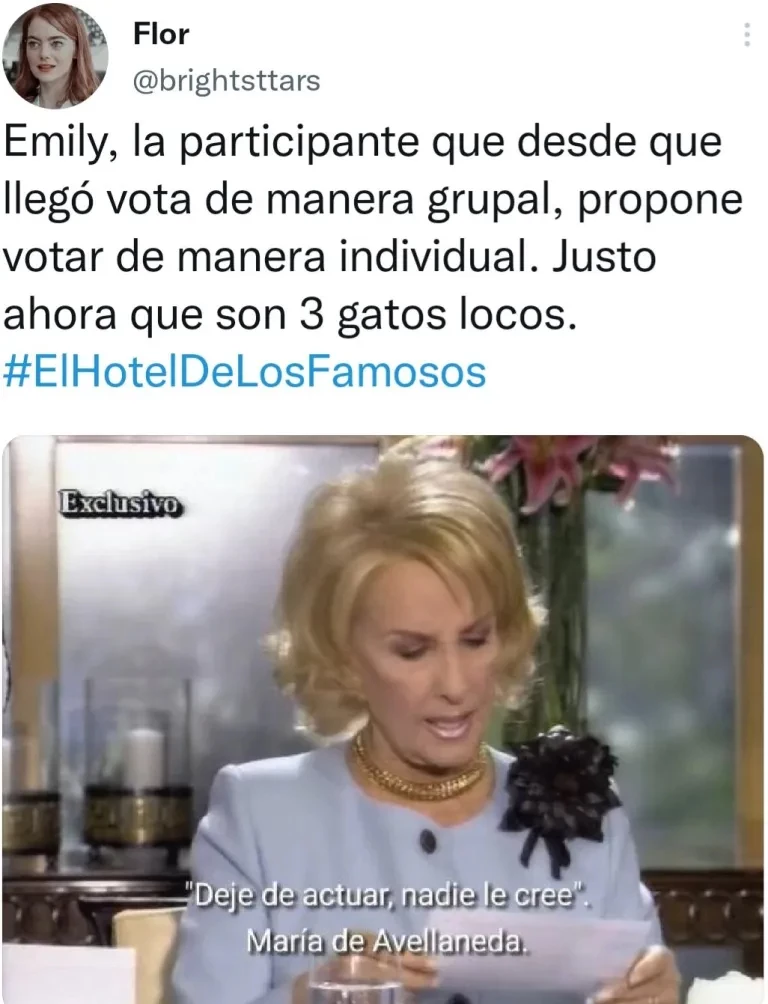Open the #ElHotelDeLosFamosos hashtag
The image size is (768, 1004).
[245, 373]
